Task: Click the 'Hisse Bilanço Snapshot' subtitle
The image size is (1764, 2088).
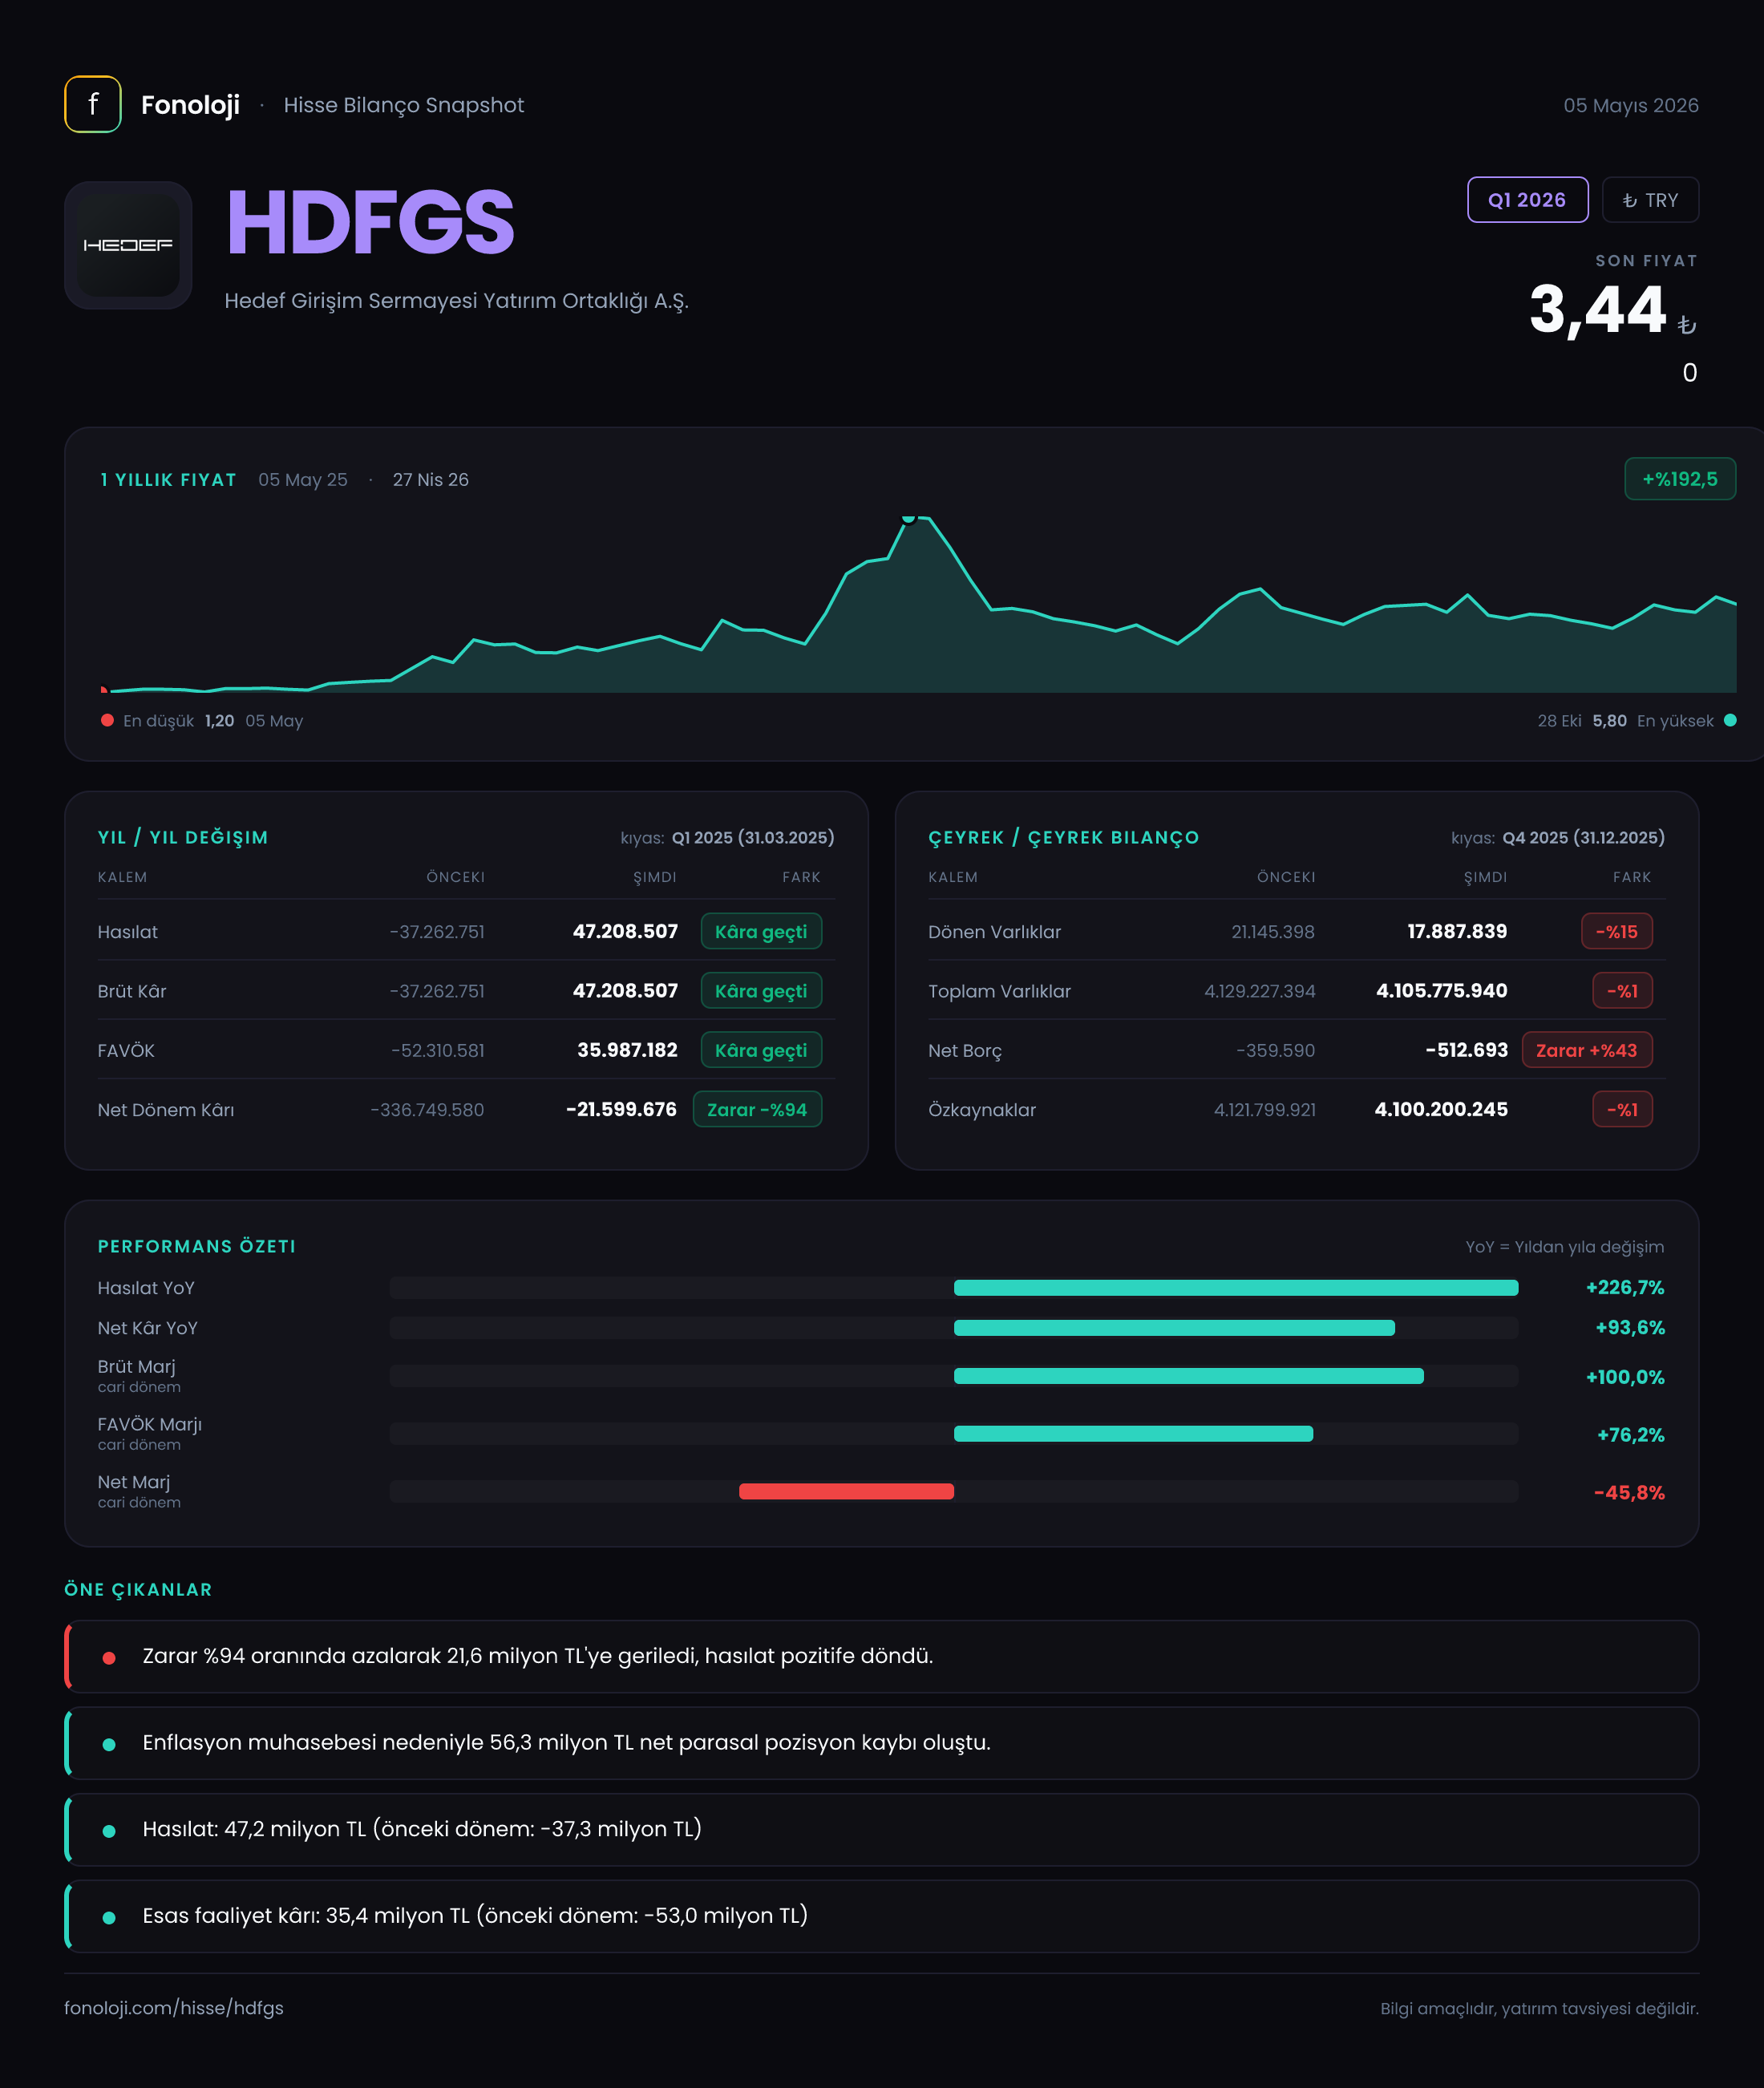Action: point(403,105)
